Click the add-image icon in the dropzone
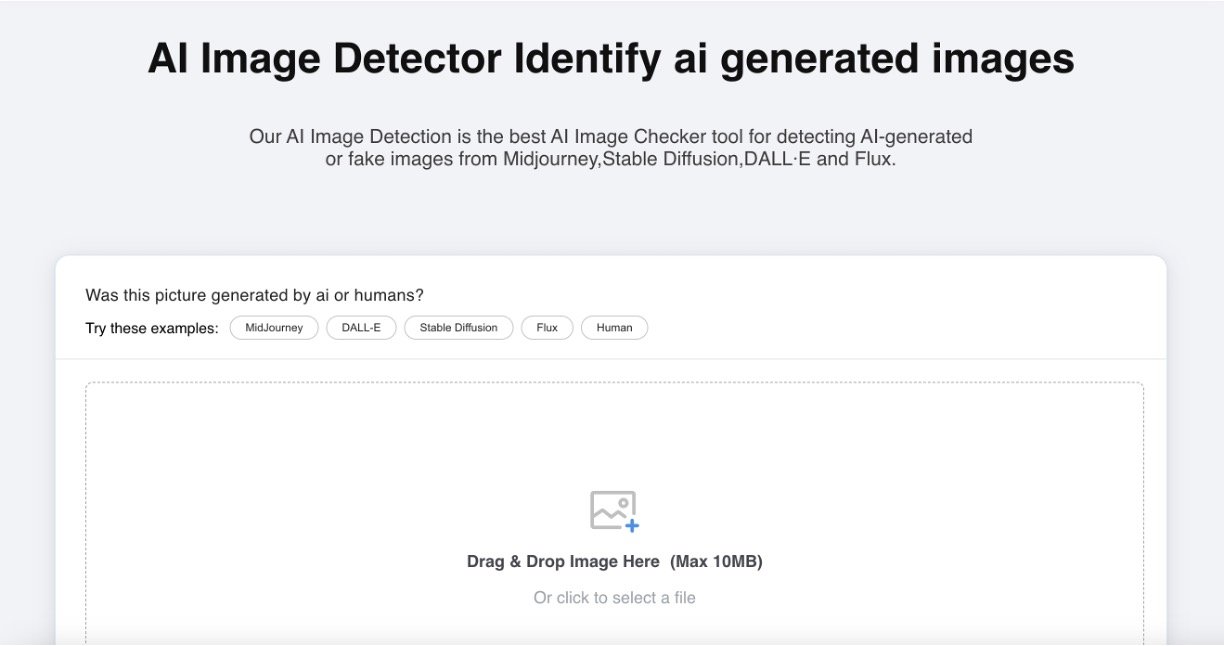This screenshot has height=646, width=1224. point(613,510)
